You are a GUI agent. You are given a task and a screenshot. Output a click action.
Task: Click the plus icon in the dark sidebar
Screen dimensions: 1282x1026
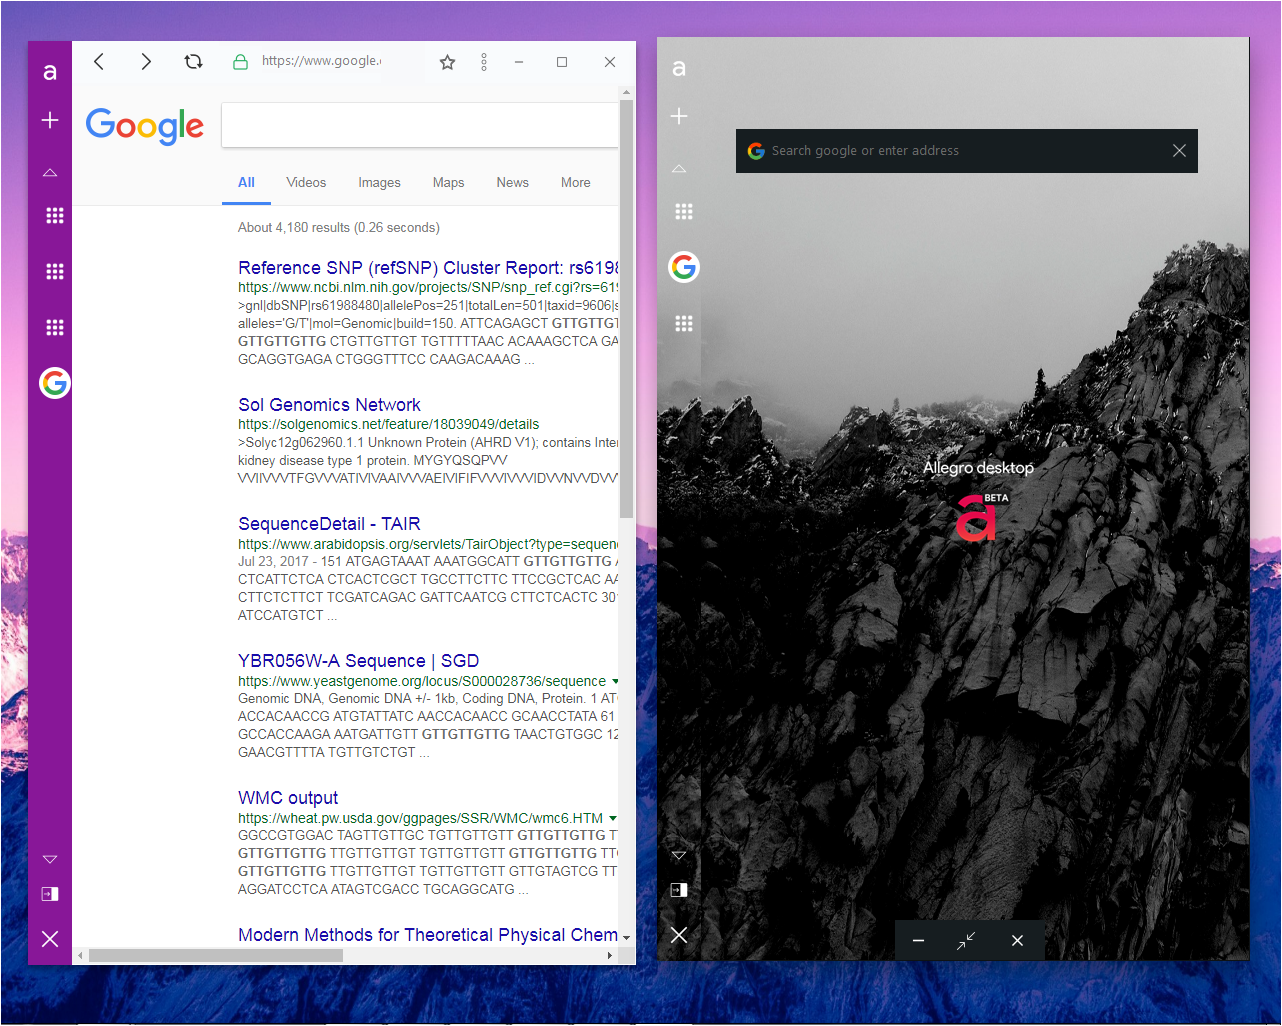(679, 116)
